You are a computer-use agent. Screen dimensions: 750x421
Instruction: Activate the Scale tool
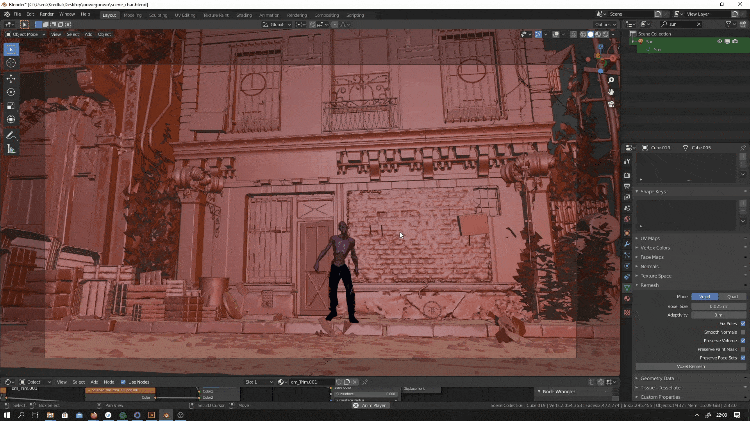(11, 106)
